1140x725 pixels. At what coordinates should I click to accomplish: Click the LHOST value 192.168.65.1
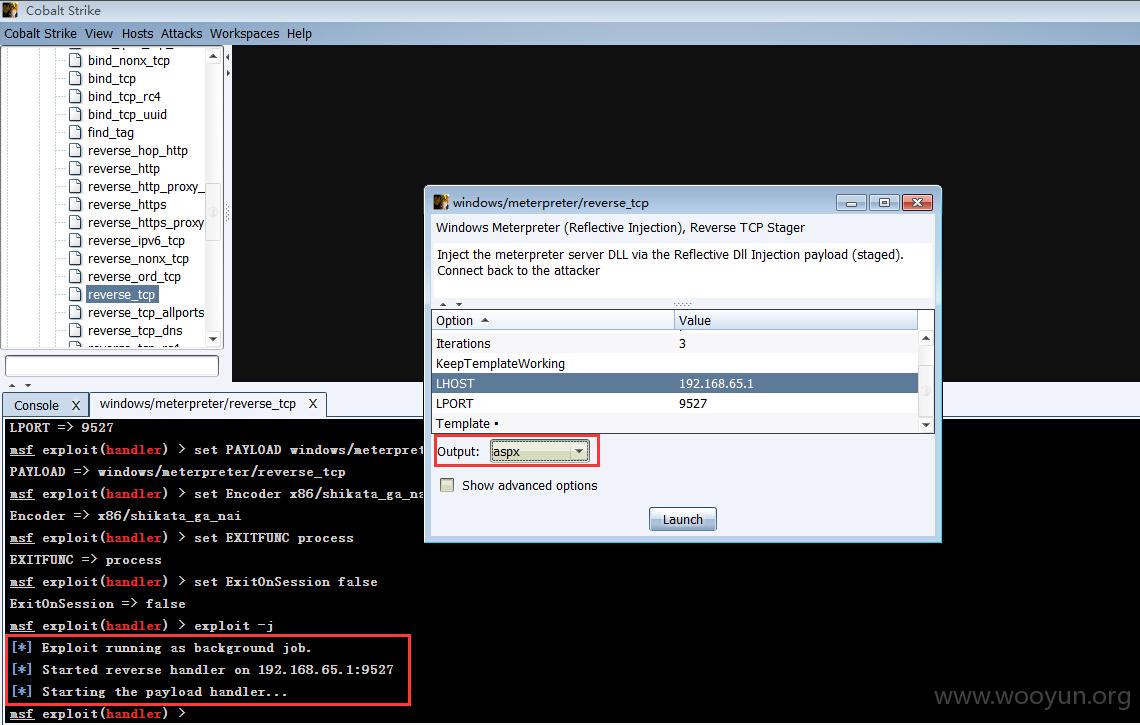pos(716,383)
